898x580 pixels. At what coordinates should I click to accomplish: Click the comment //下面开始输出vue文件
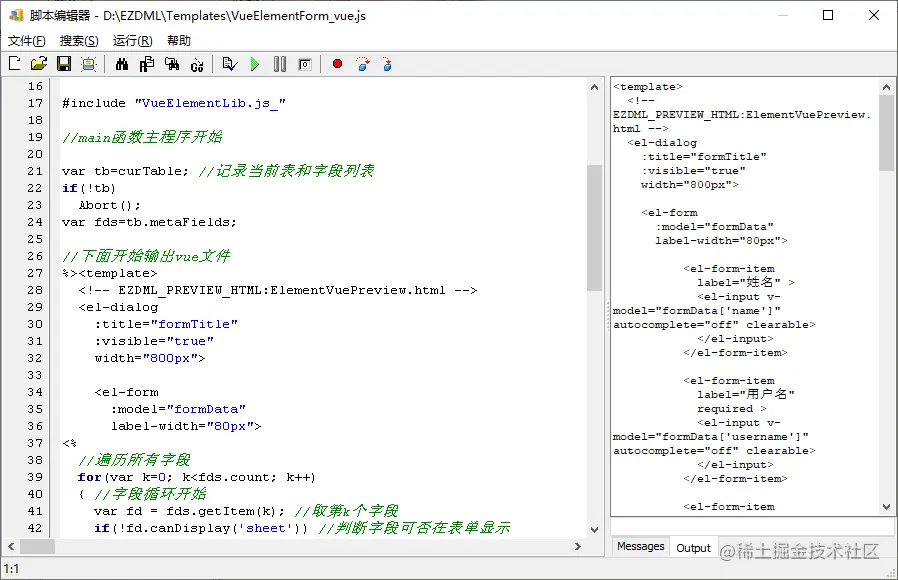pos(146,256)
